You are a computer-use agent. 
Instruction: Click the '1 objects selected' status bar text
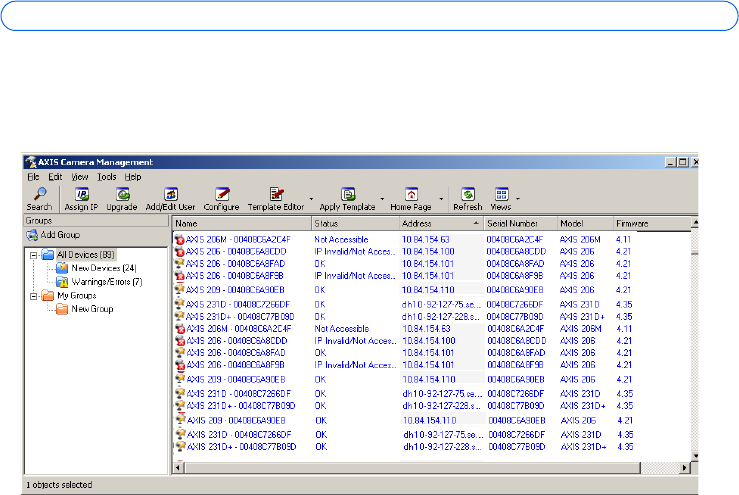(59, 485)
